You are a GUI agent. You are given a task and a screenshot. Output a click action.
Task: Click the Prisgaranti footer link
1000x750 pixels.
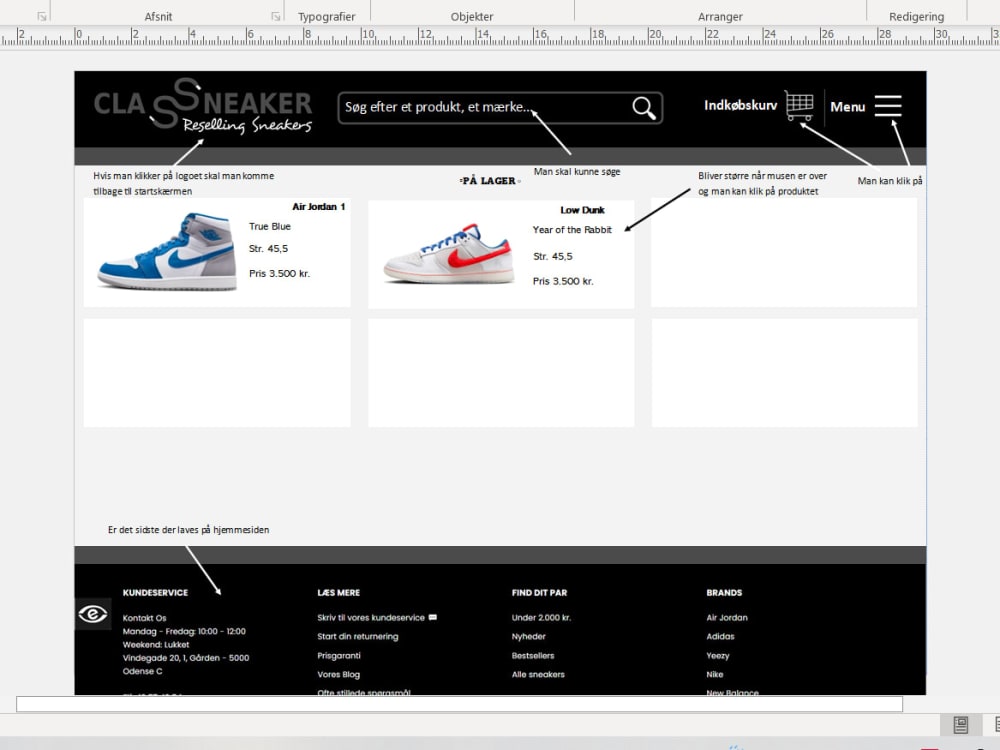click(x=339, y=656)
